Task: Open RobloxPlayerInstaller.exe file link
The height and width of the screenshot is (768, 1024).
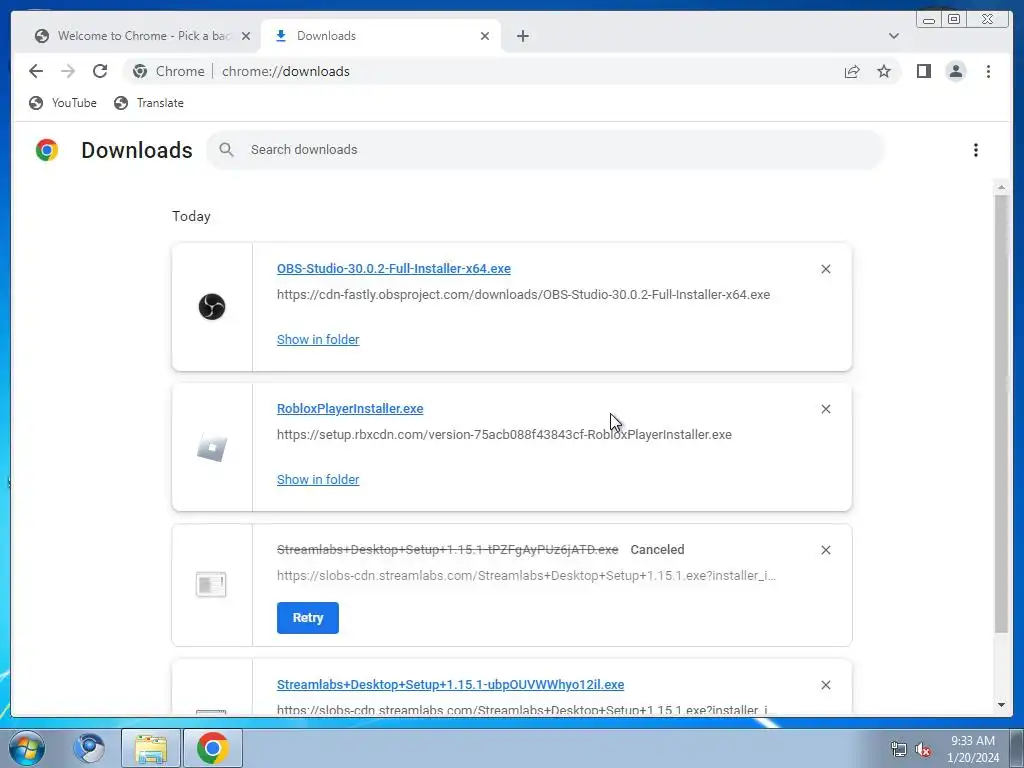Action: tap(350, 408)
